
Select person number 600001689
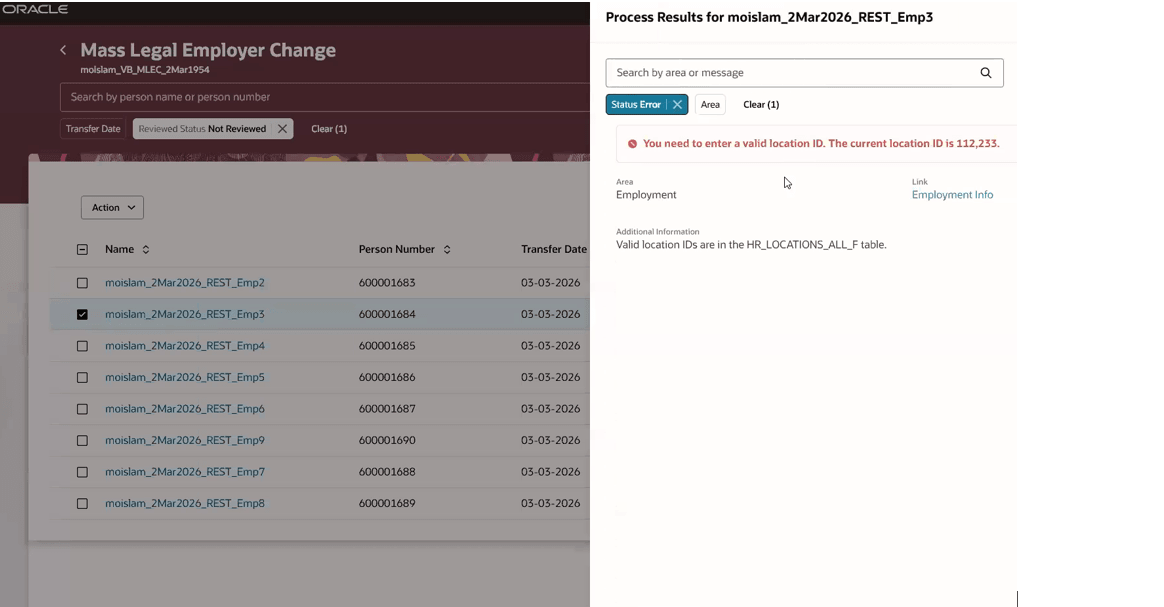pyautogui.click(x=387, y=504)
